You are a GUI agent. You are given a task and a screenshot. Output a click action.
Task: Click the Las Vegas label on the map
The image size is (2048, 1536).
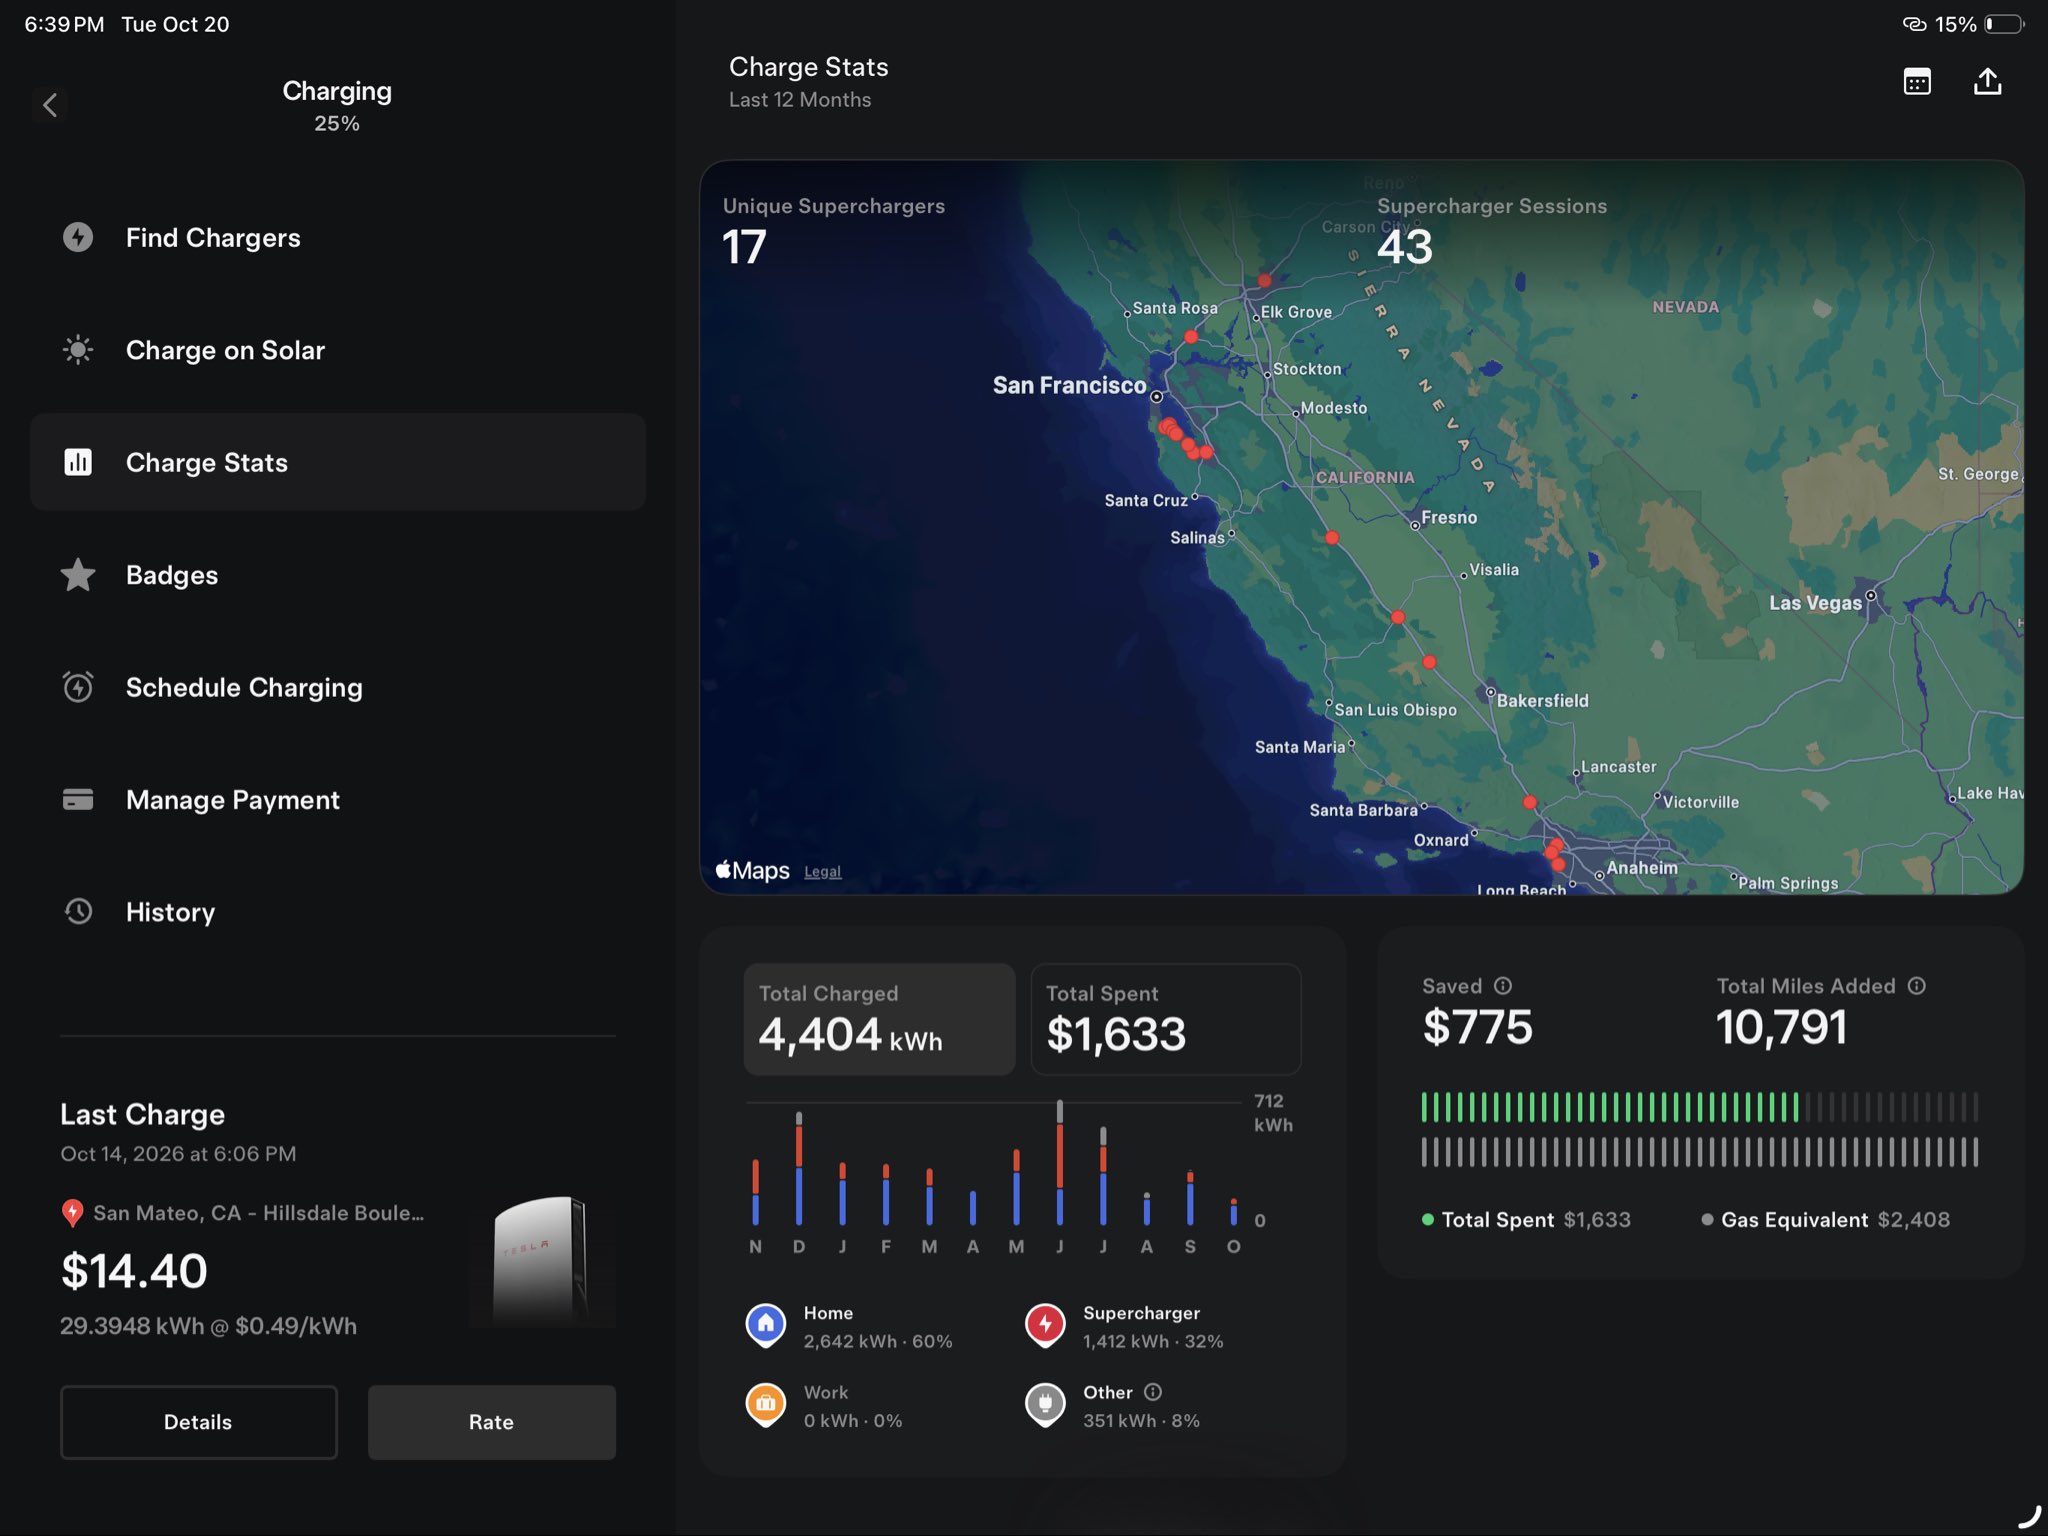[1815, 602]
